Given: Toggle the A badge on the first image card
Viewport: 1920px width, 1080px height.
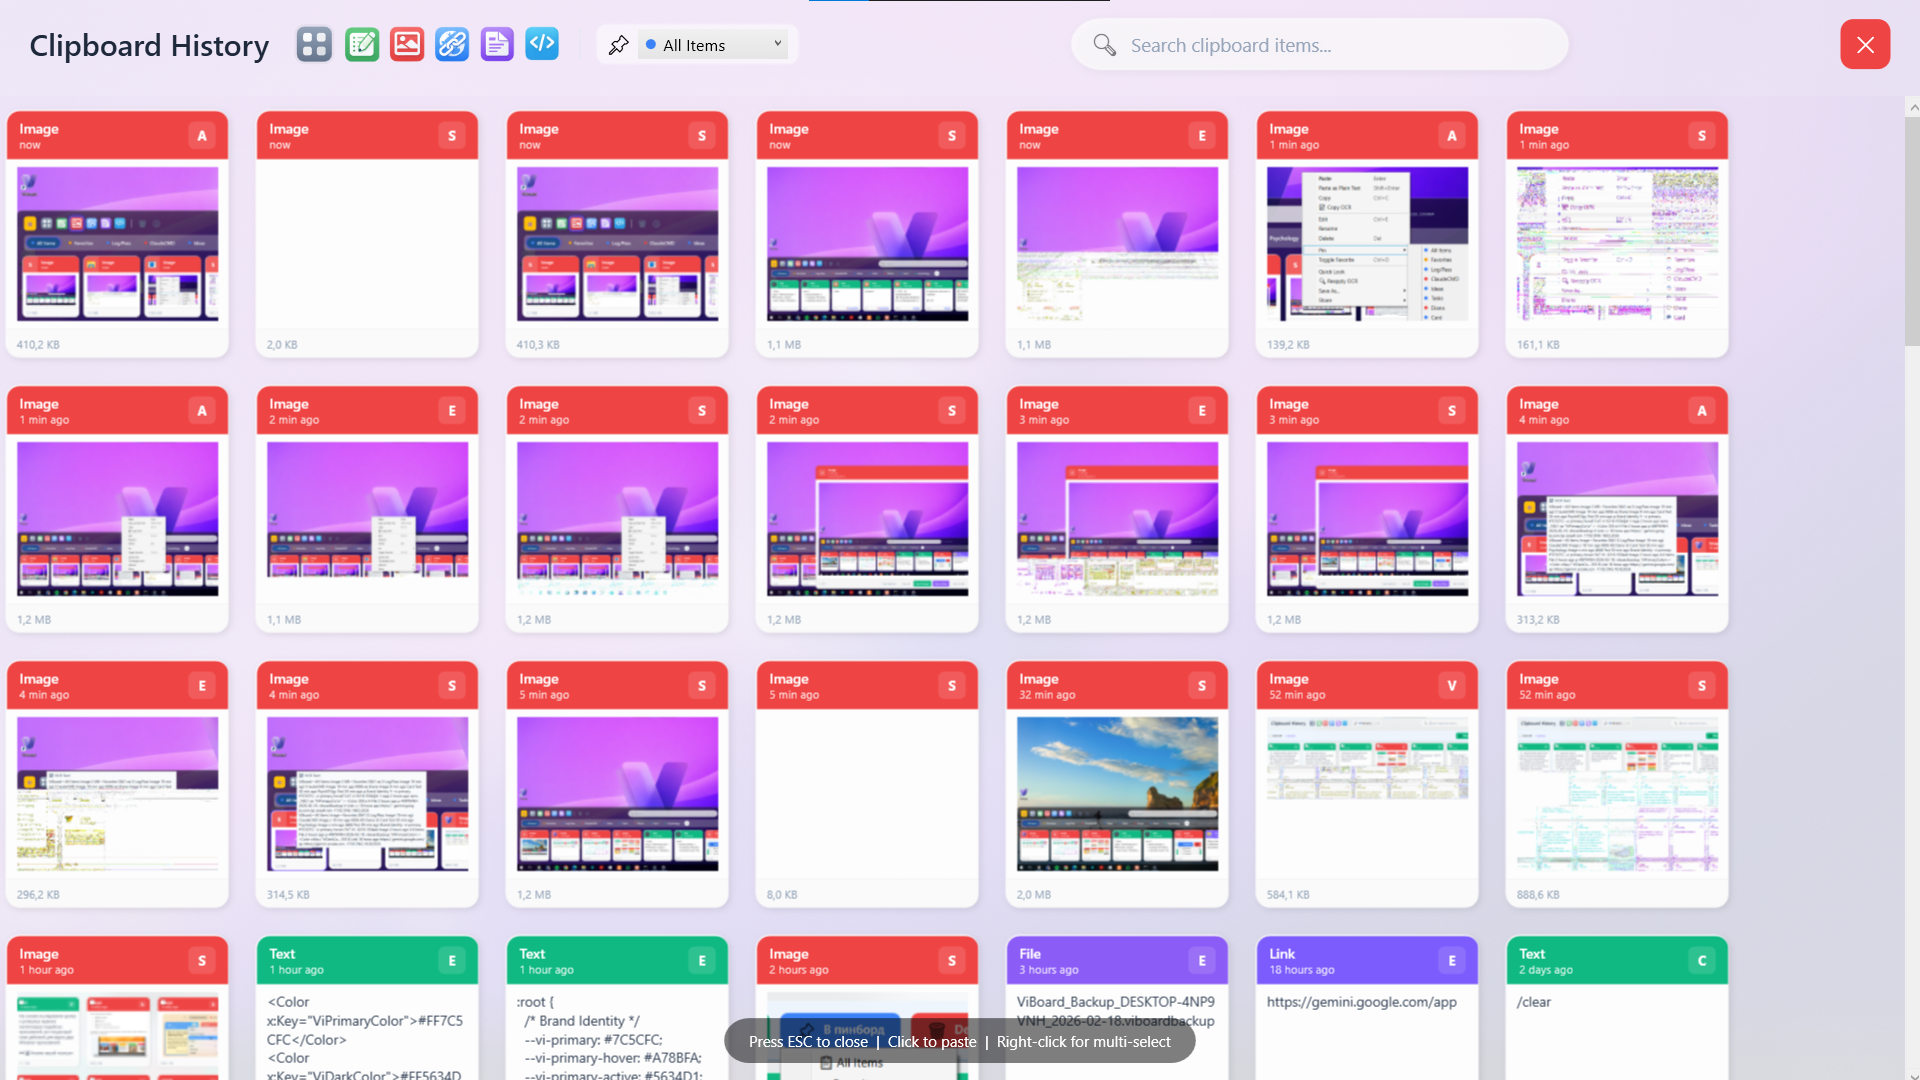Looking at the screenshot, I should [202, 135].
